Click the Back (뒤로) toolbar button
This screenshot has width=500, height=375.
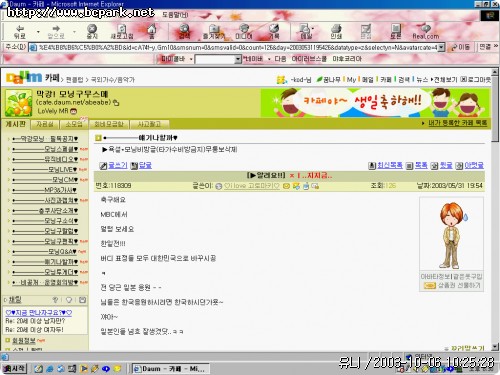19,32
